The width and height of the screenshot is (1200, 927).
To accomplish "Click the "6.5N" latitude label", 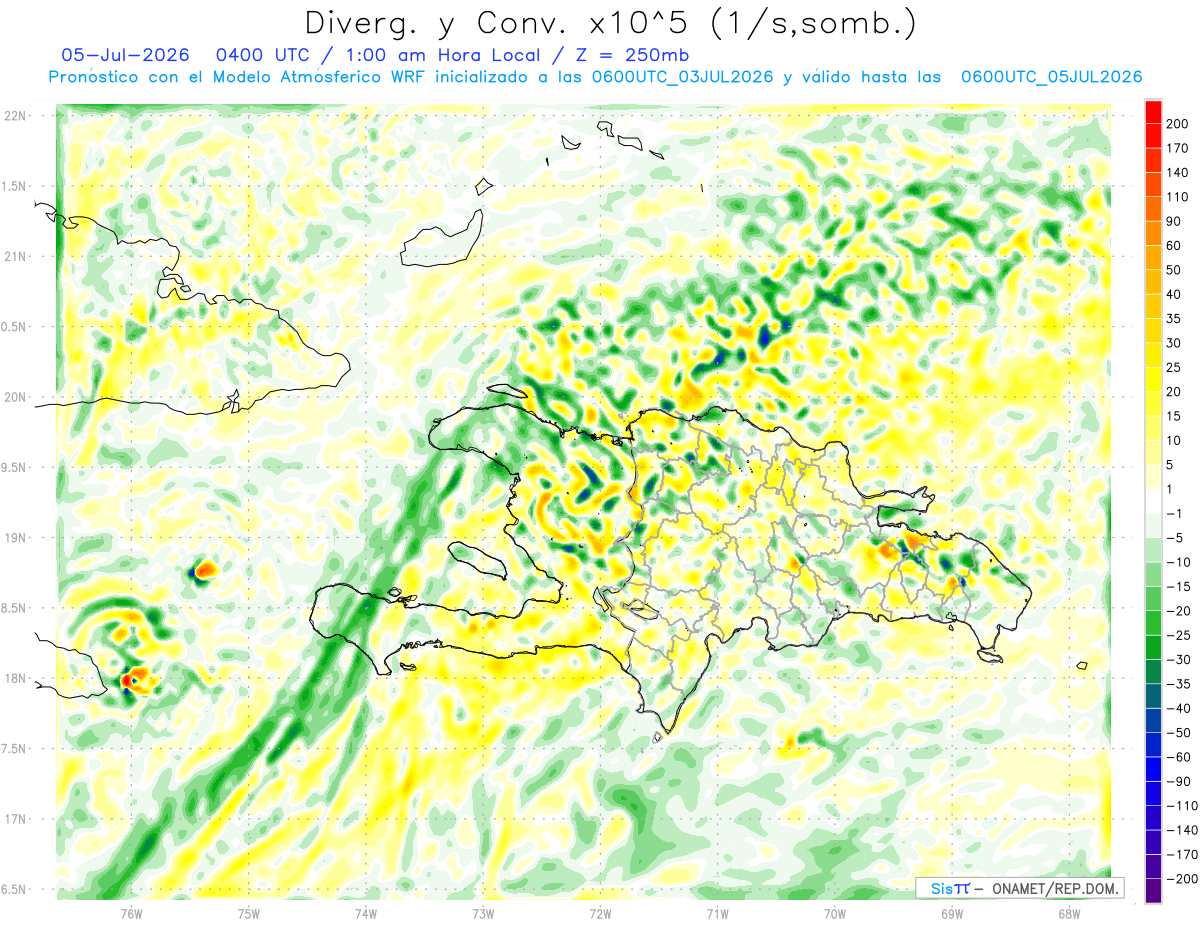I will click(15, 889).
